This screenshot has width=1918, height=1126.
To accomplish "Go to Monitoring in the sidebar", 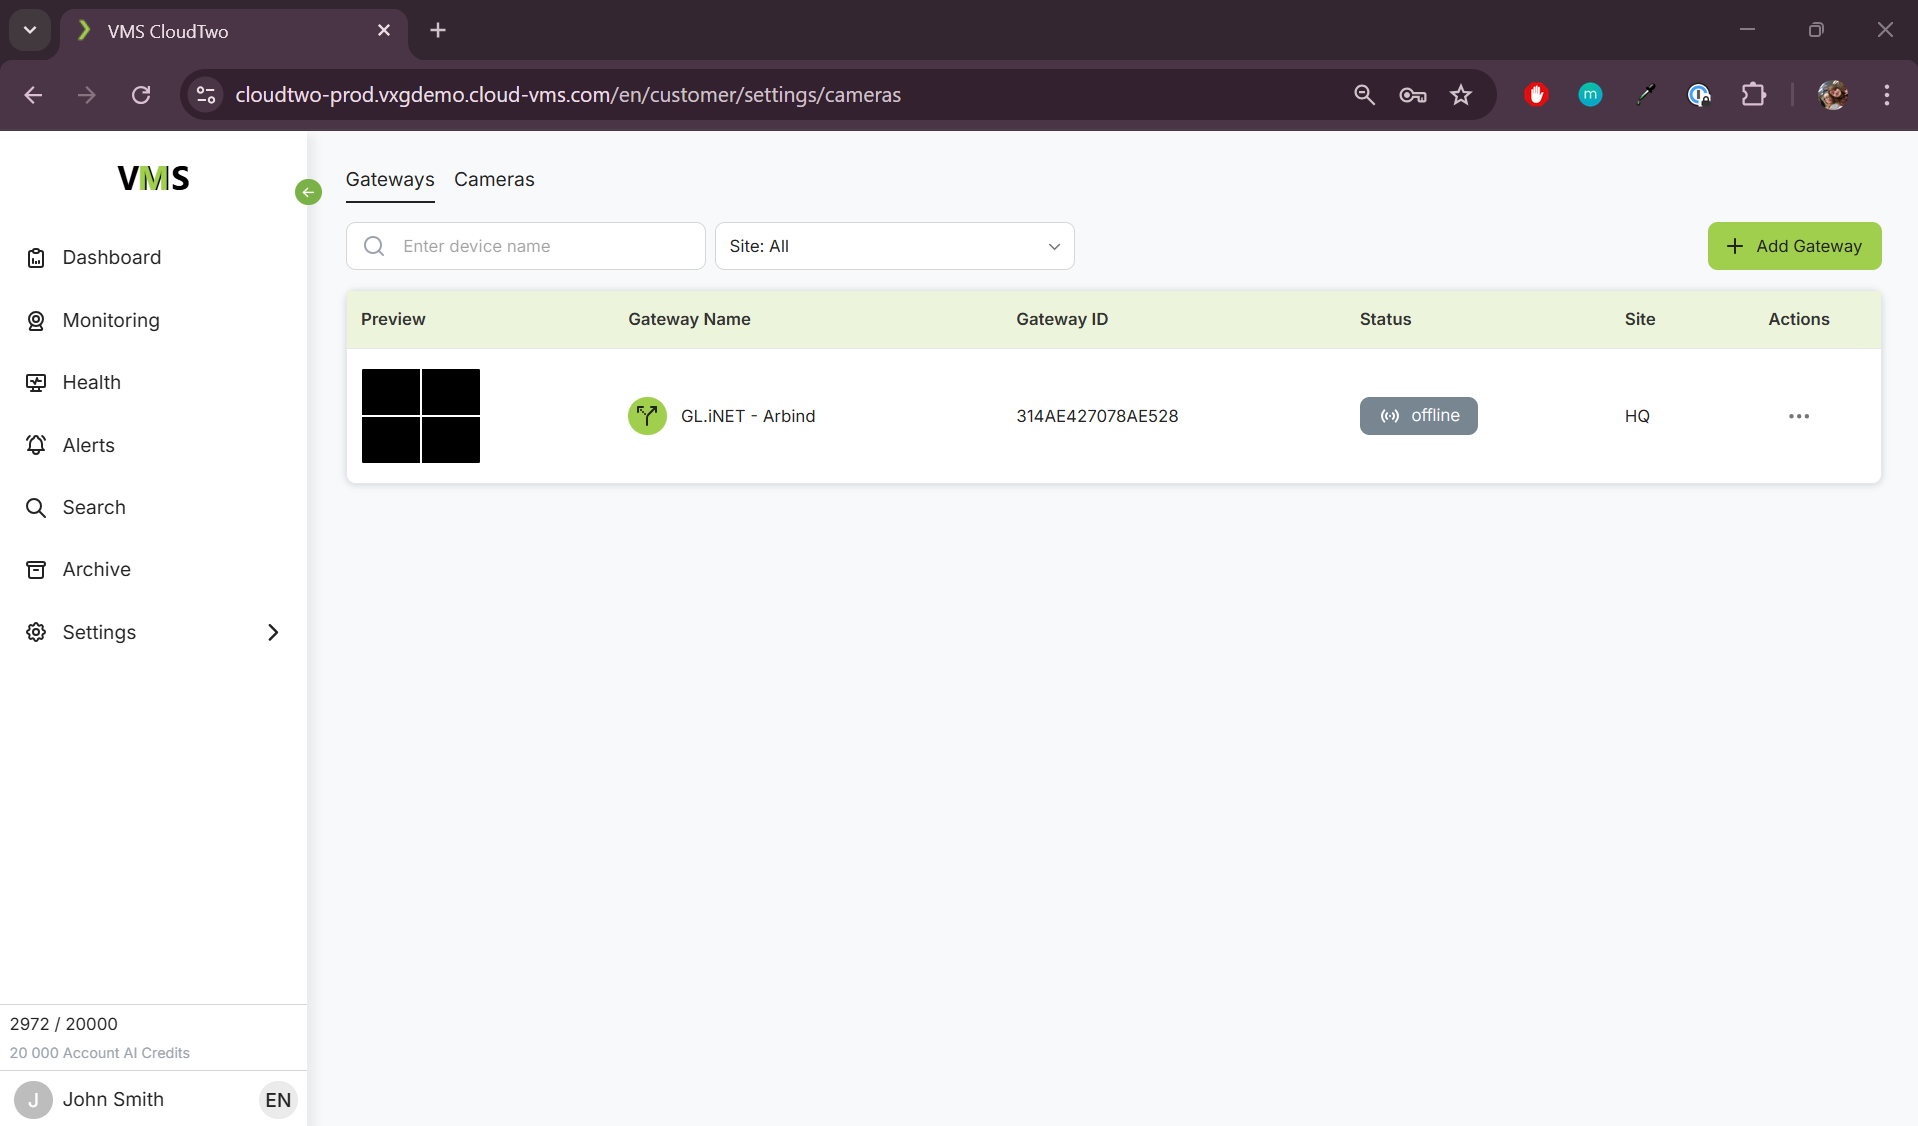I will coord(110,321).
